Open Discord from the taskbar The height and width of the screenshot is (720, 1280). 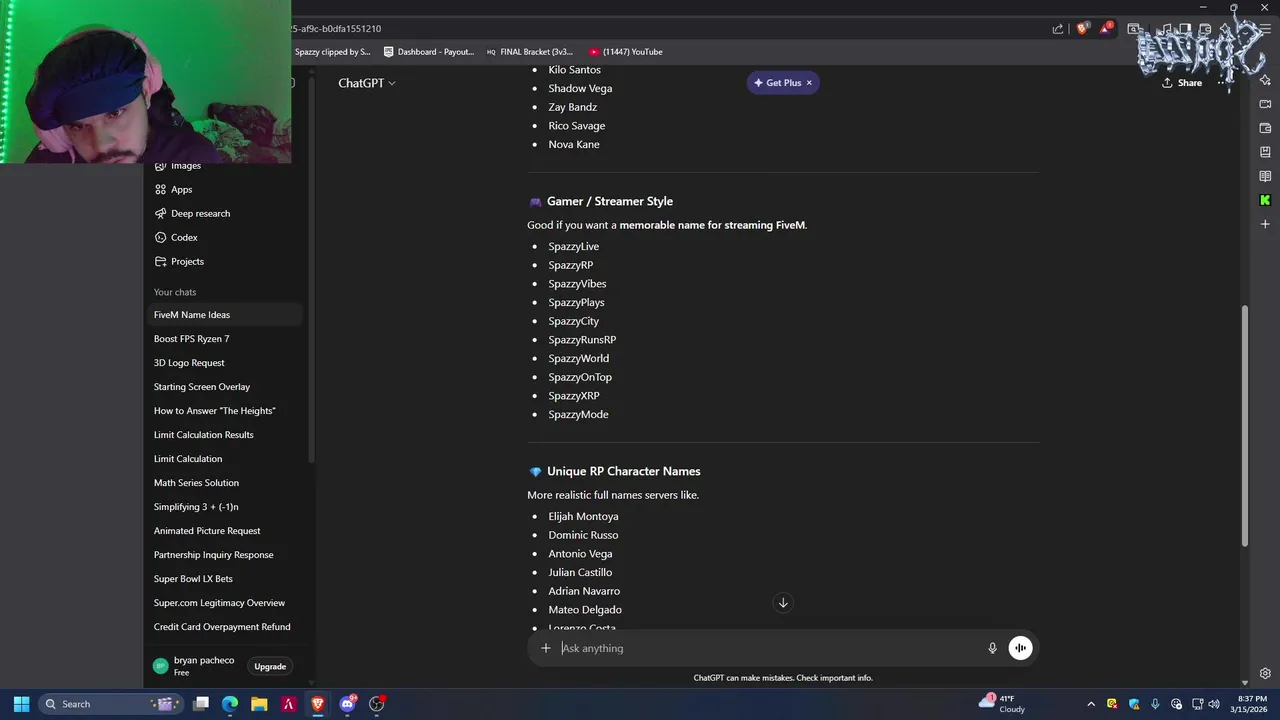347,704
